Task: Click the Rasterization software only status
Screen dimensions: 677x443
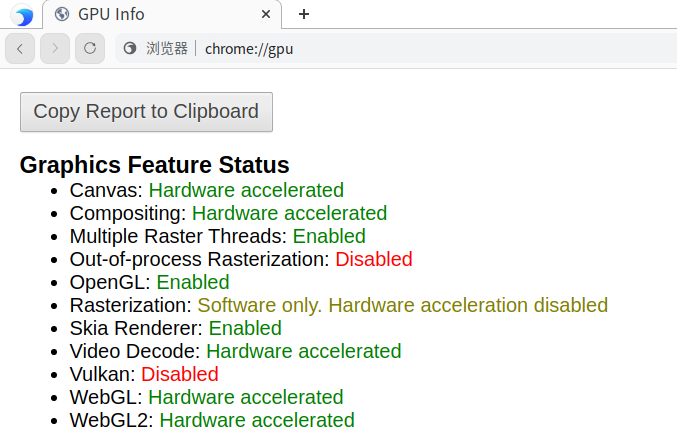Action: [x=402, y=305]
